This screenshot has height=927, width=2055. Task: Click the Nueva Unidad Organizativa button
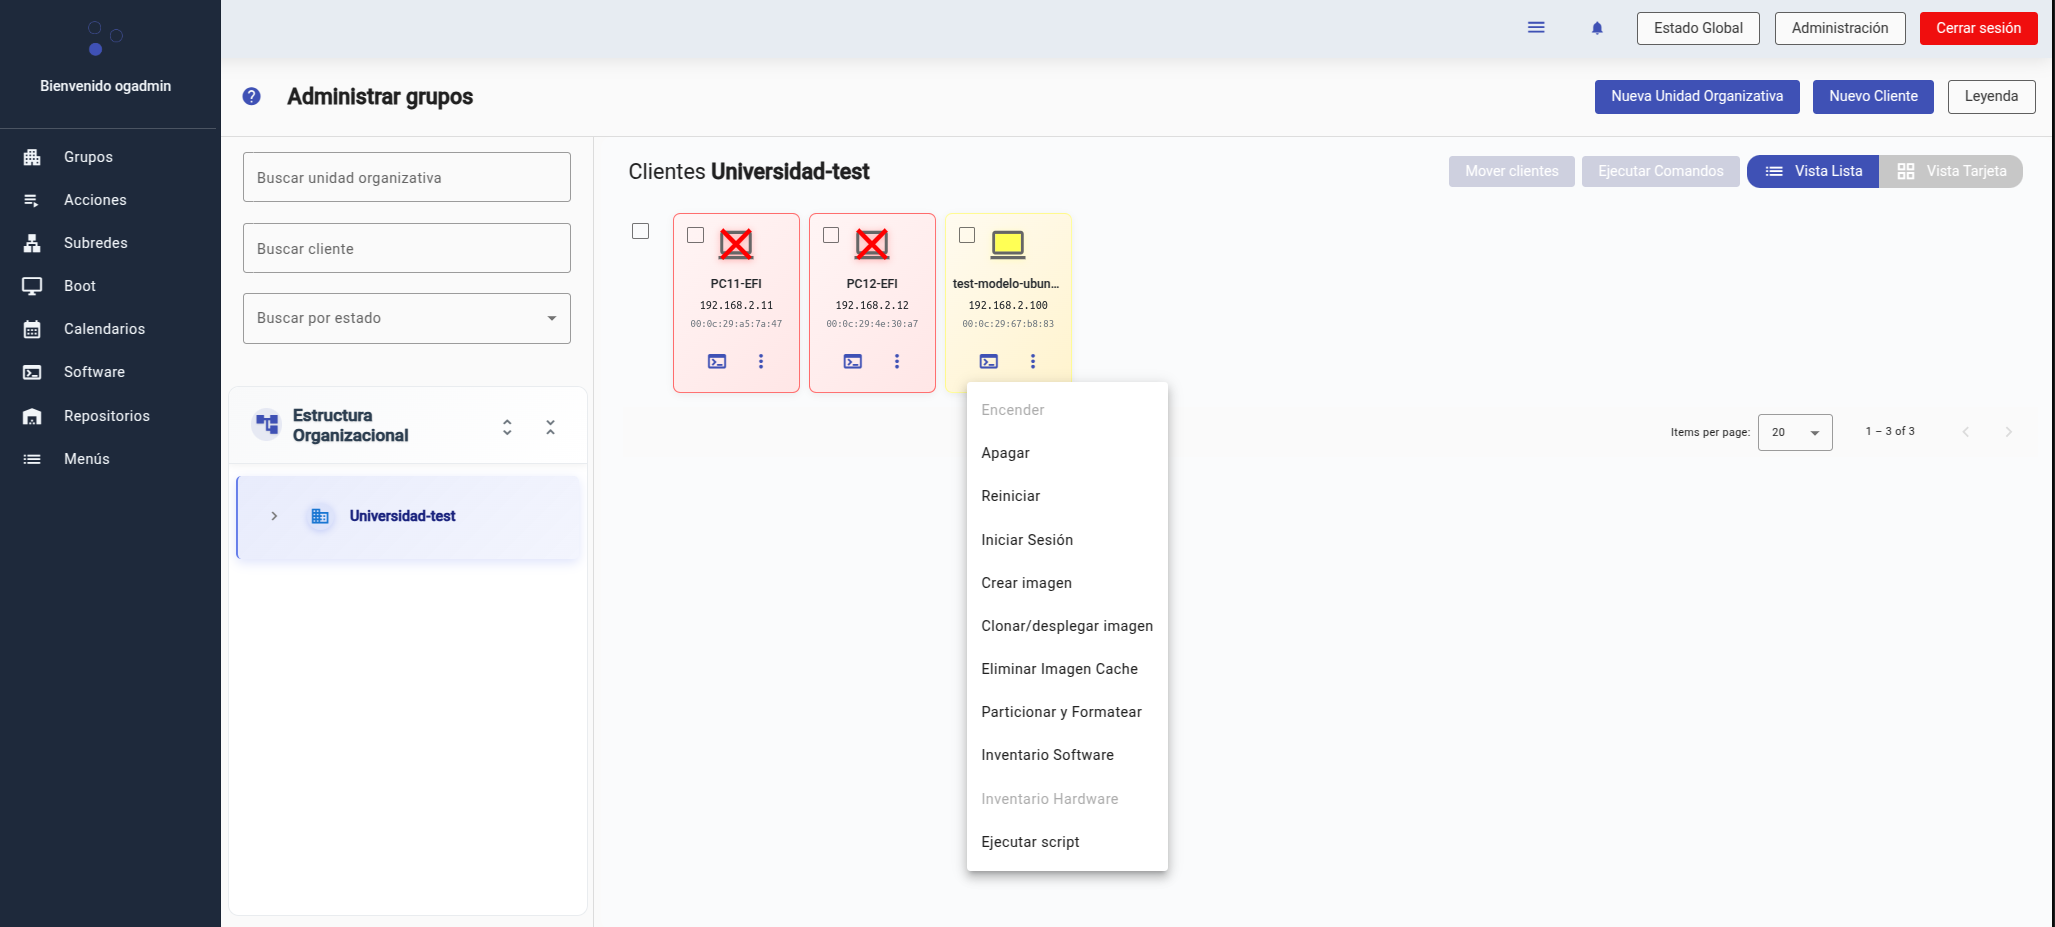tap(1696, 97)
